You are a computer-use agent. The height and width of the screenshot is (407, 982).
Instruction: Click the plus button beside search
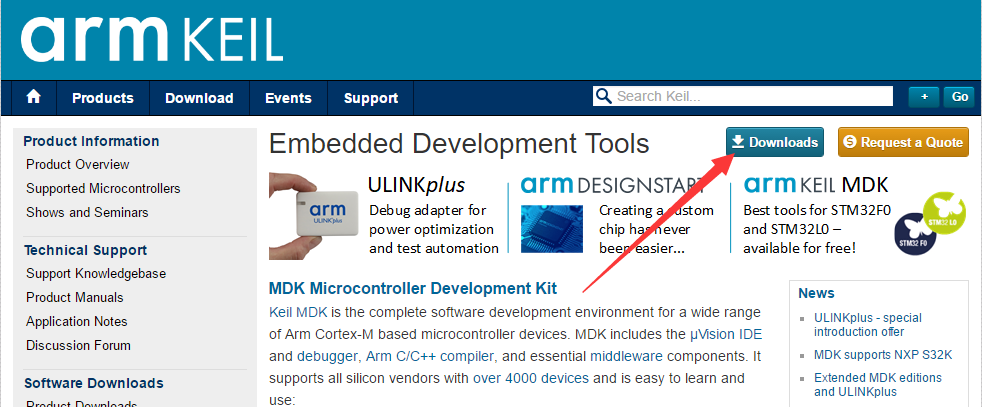924,97
